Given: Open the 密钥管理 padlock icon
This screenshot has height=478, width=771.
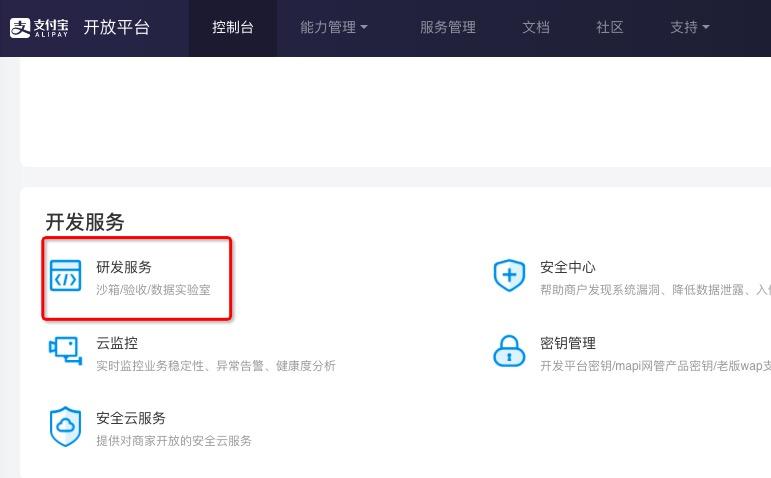Looking at the screenshot, I should pyautogui.click(x=509, y=351).
